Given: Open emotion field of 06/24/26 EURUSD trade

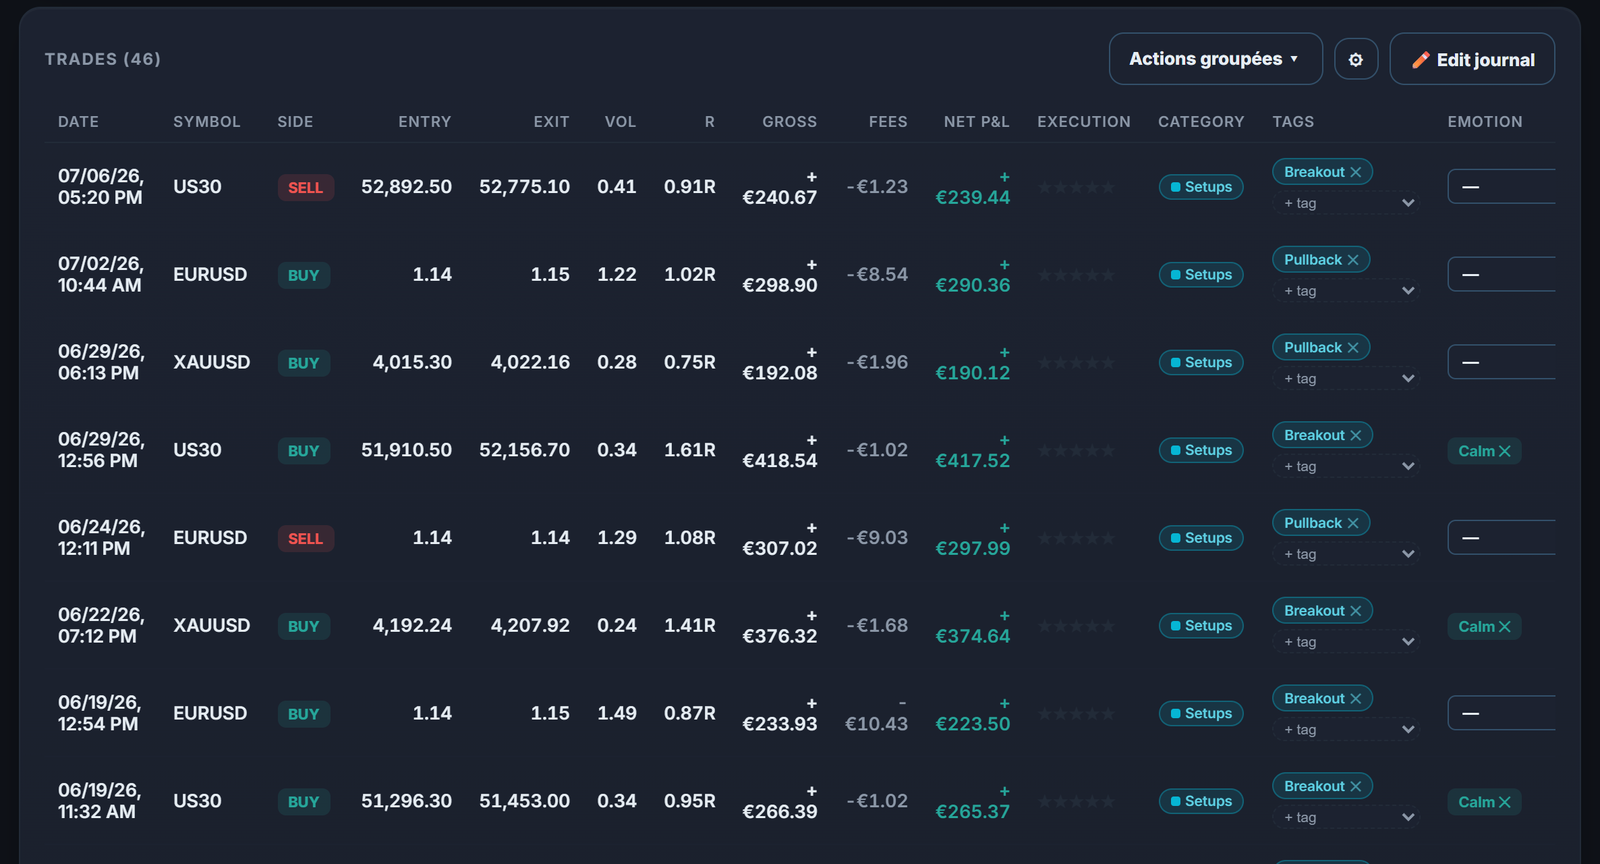Looking at the screenshot, I should [x=1501, y=538].
